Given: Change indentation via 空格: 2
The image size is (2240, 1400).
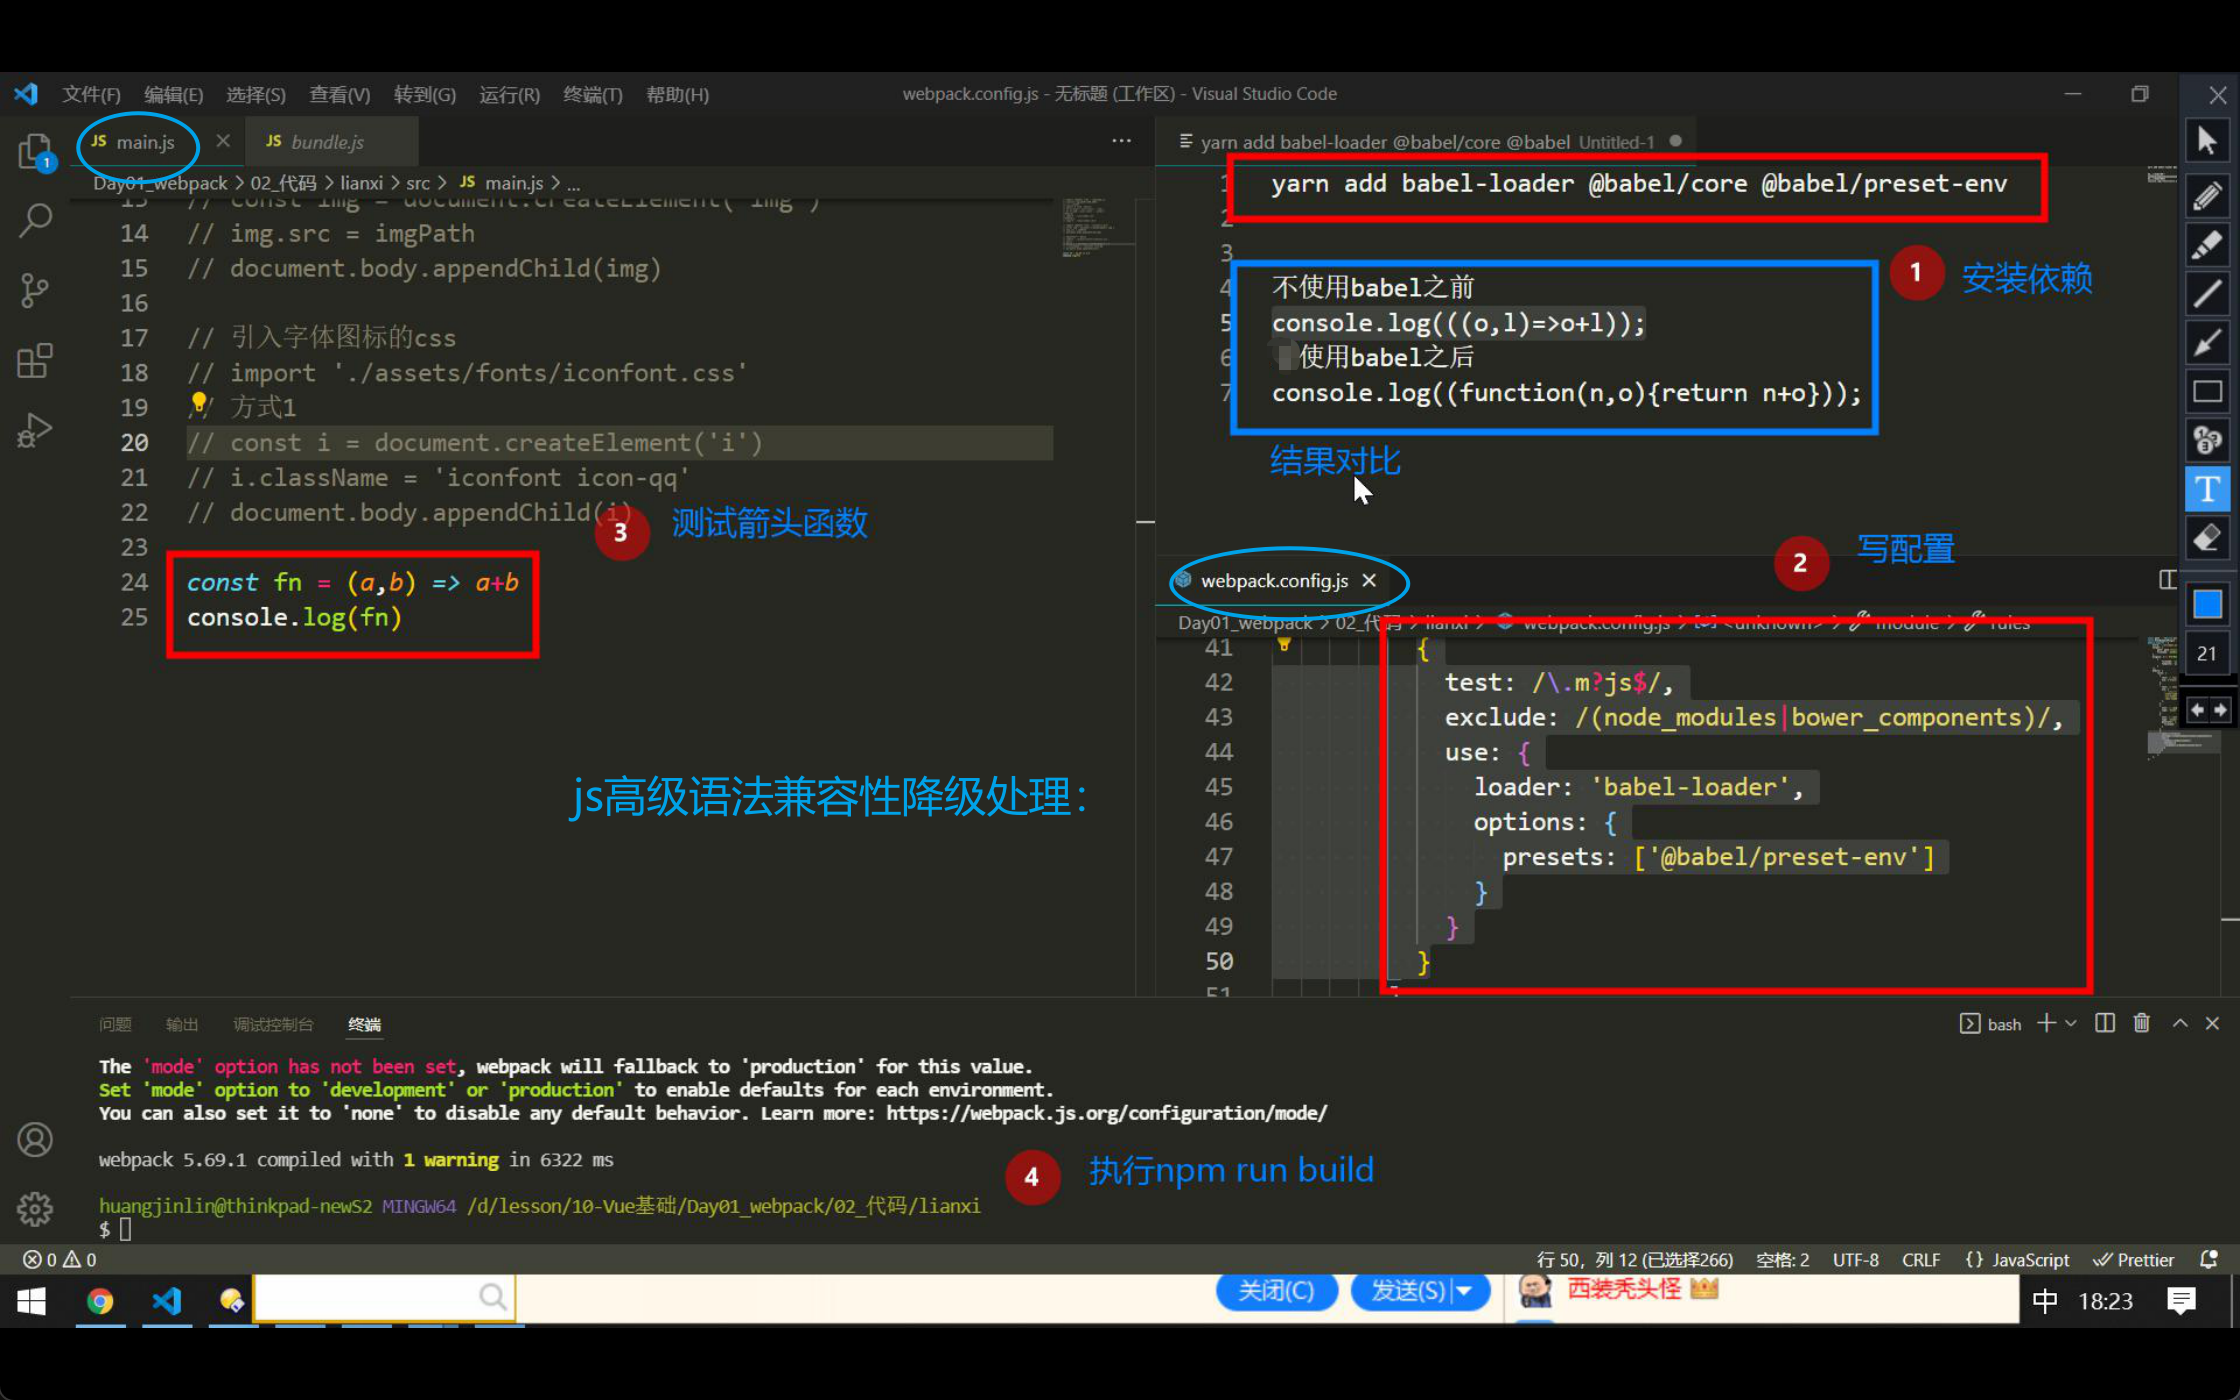Looking at the screenshot, I should pos(1783,1259).
